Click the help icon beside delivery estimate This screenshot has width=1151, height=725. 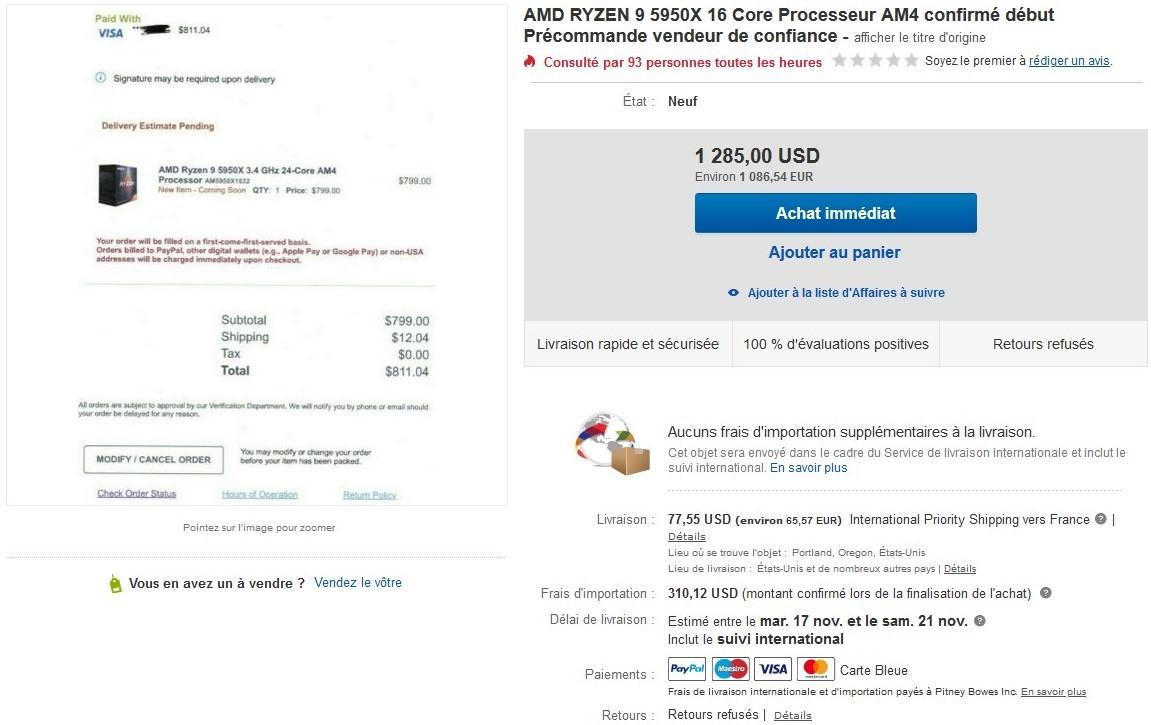pyautogui.click(x=980, y=621)
